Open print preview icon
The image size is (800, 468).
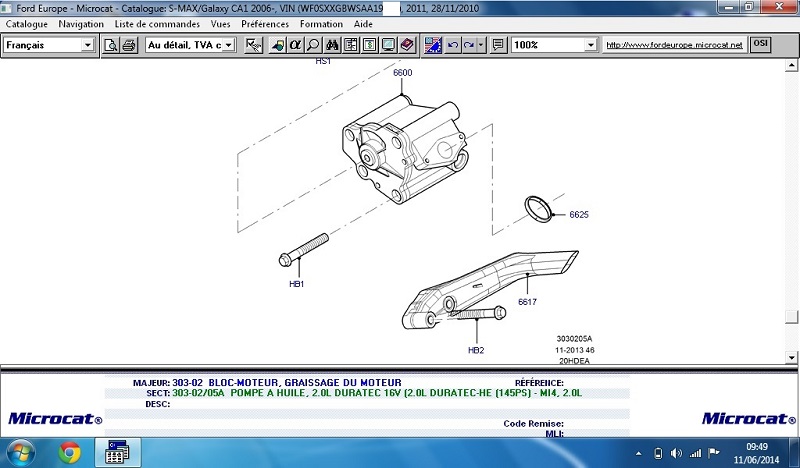tap(111, 45)
